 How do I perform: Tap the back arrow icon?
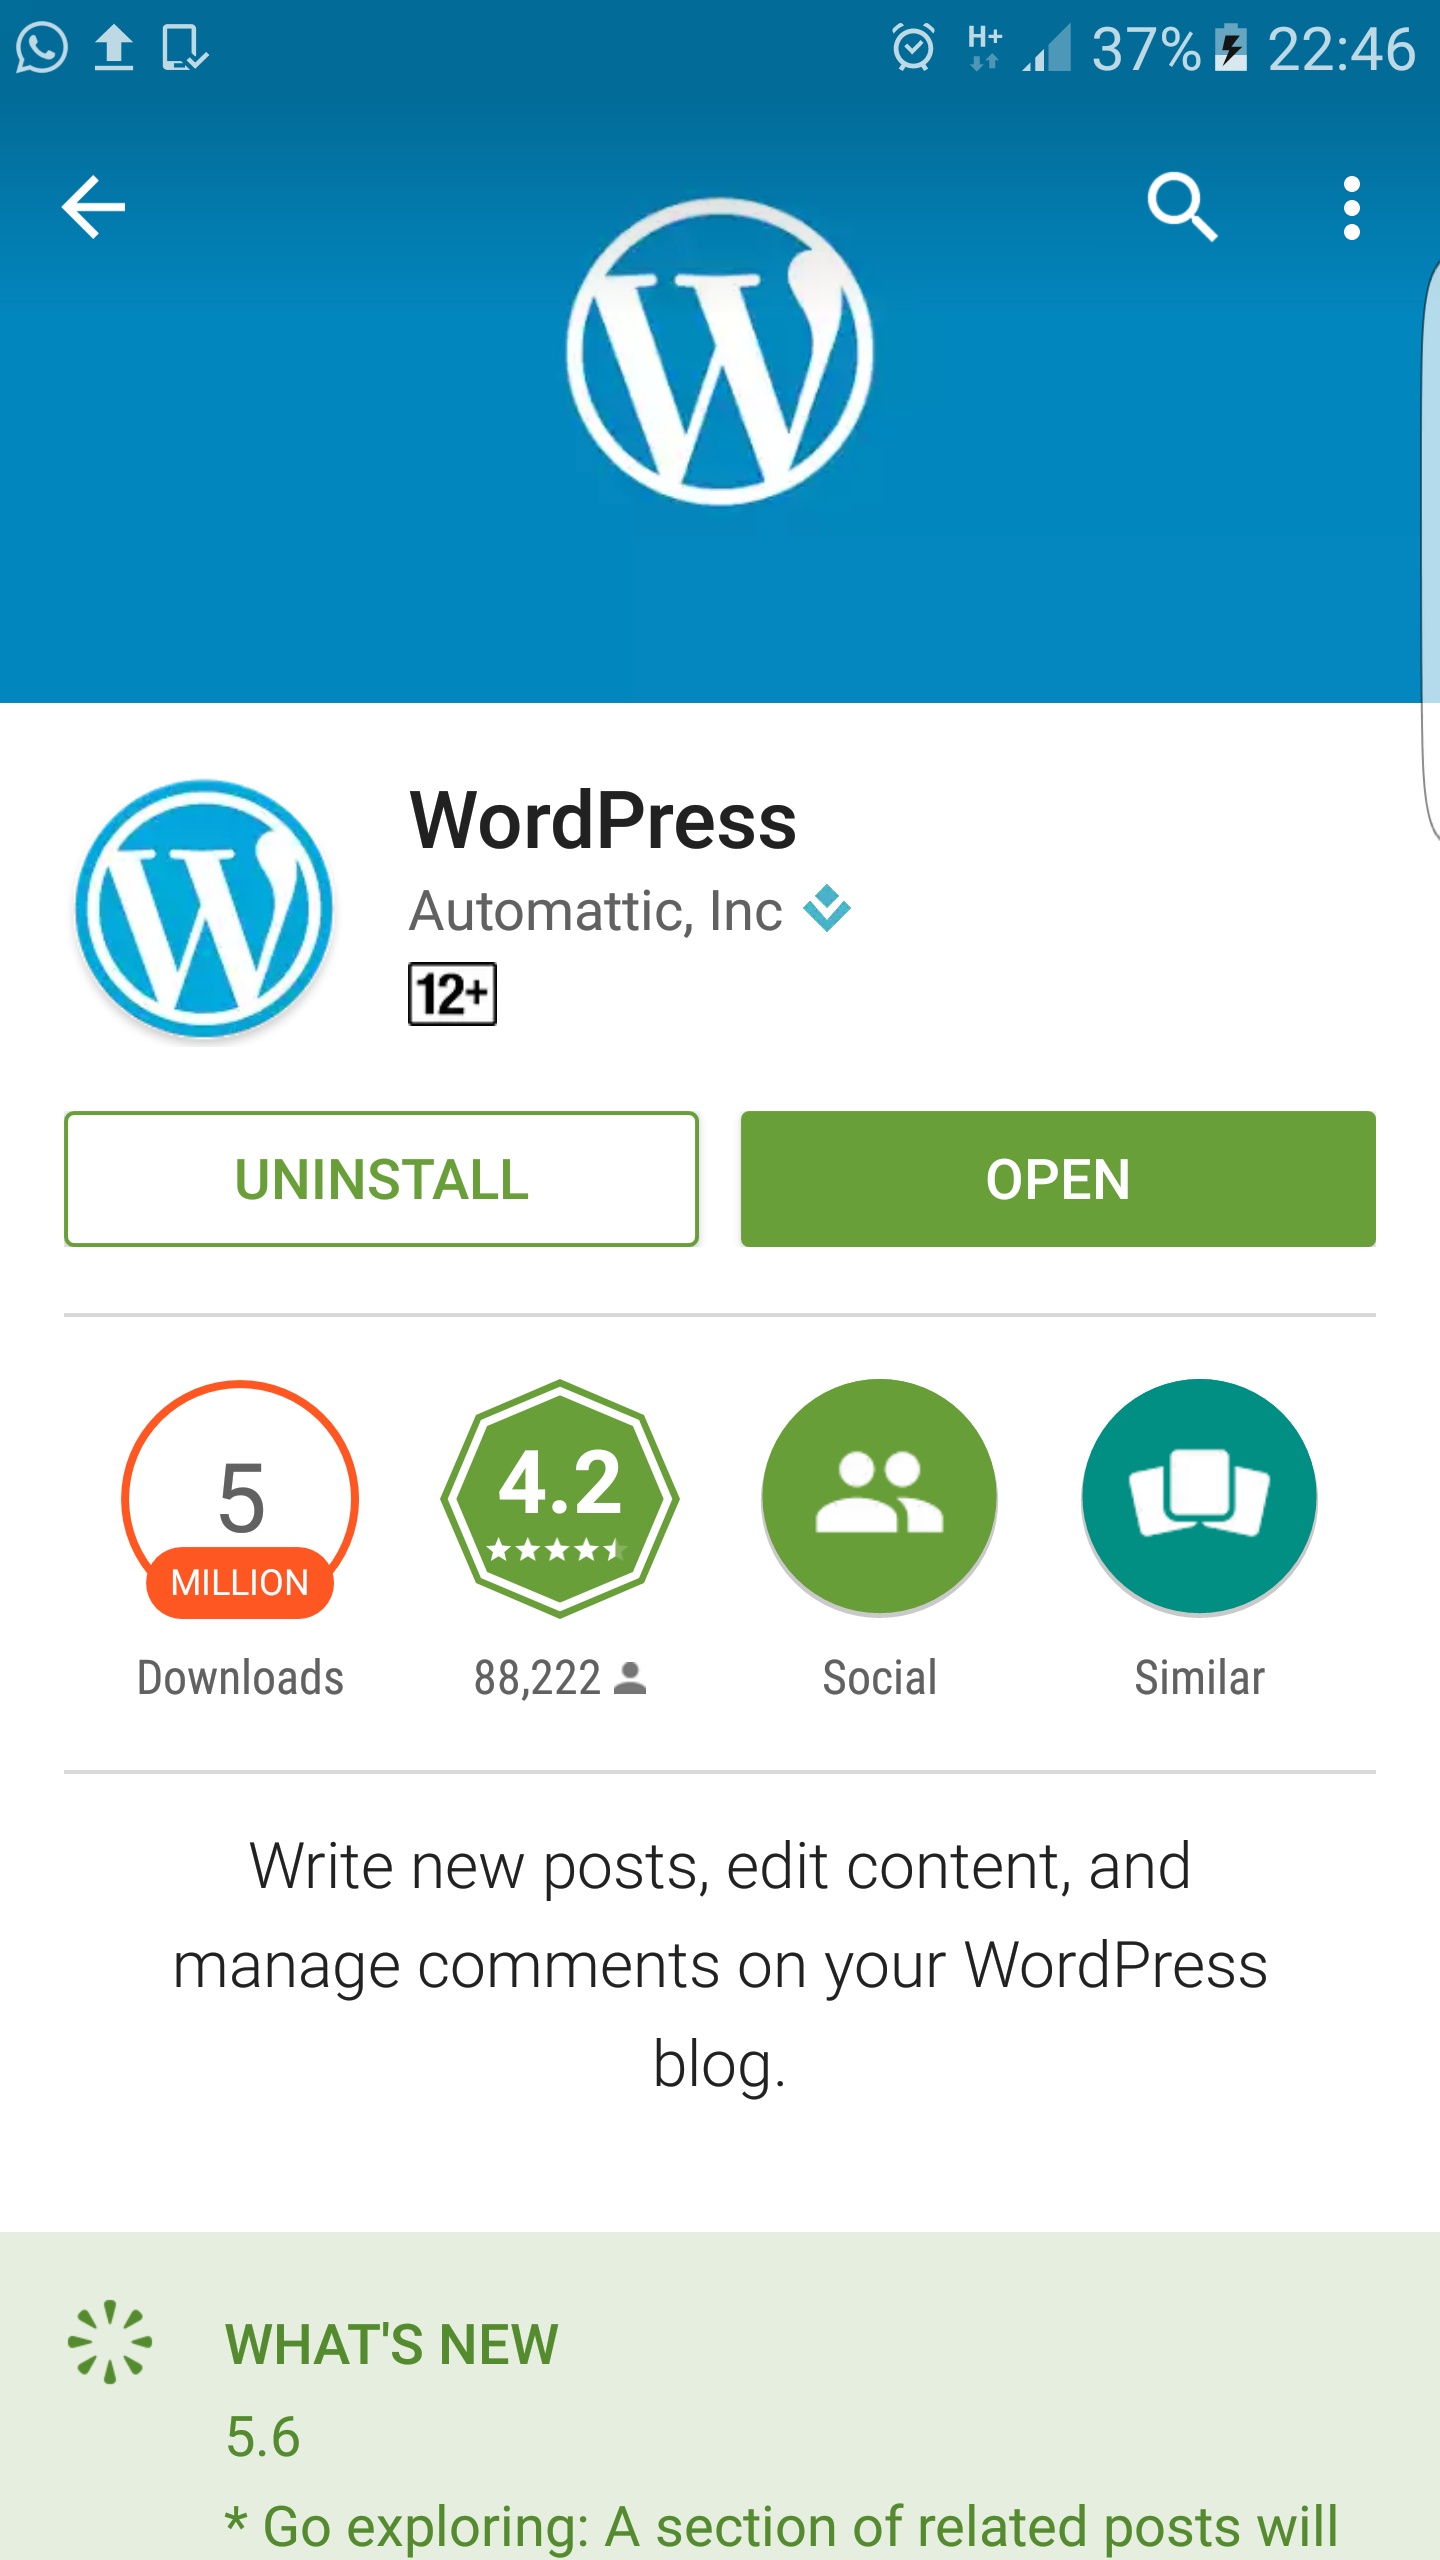pos(93,207)
